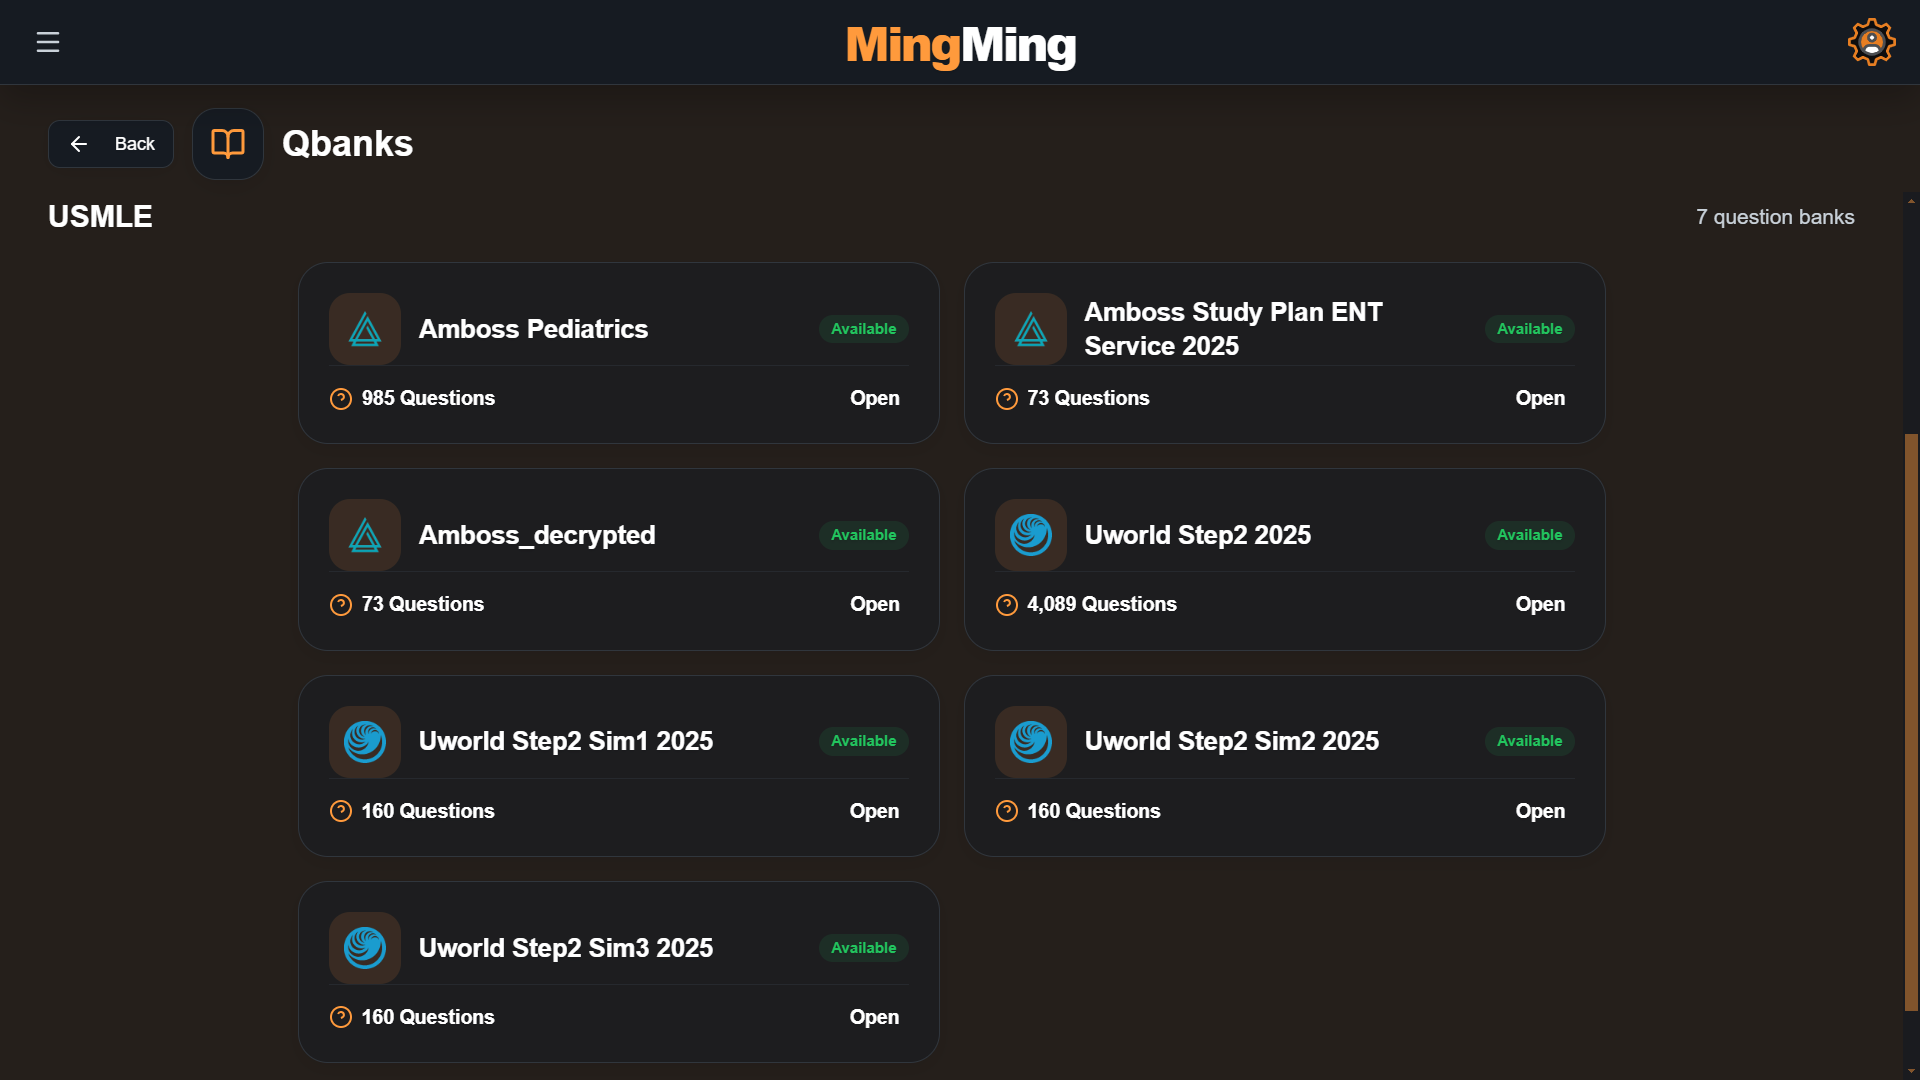This screenshot has height=1080, width=1920.
Task: Click the Uworld Step2 Sim2 2025 logo
Action: point(1031,742)
